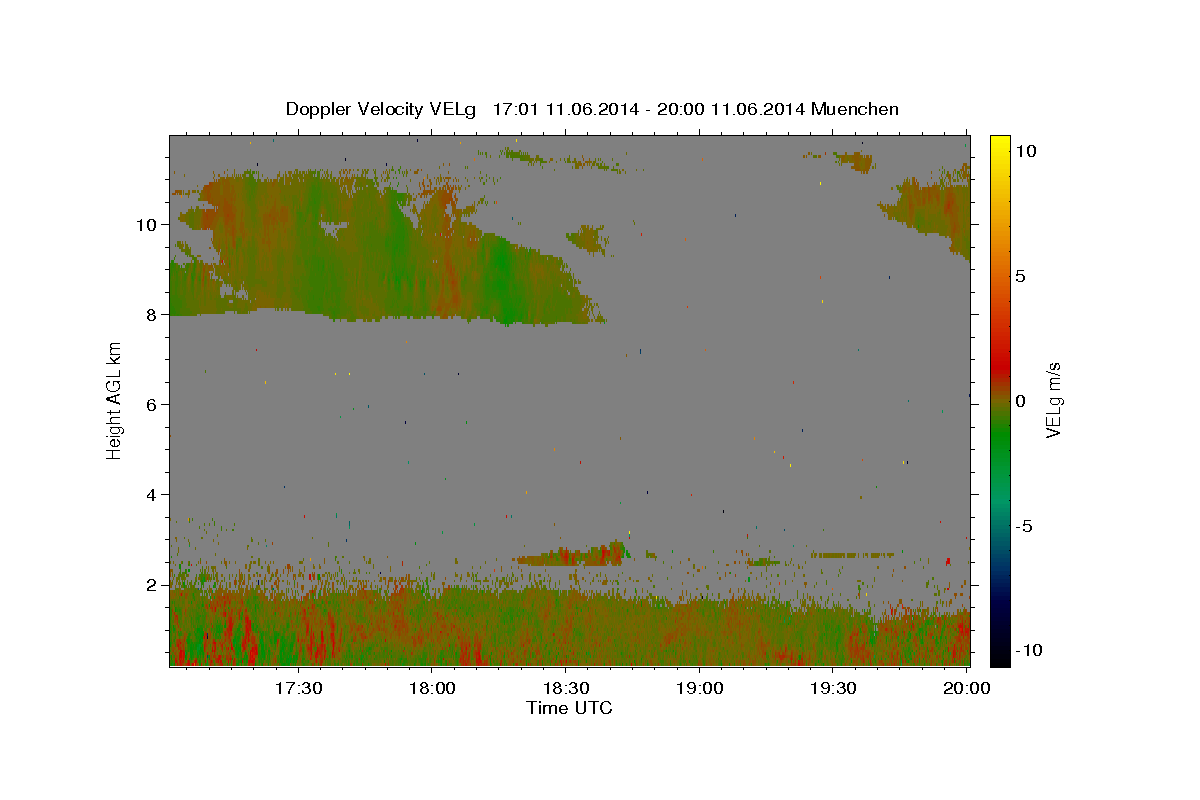Click the '18:30' time axis label

tap(565, 688)
